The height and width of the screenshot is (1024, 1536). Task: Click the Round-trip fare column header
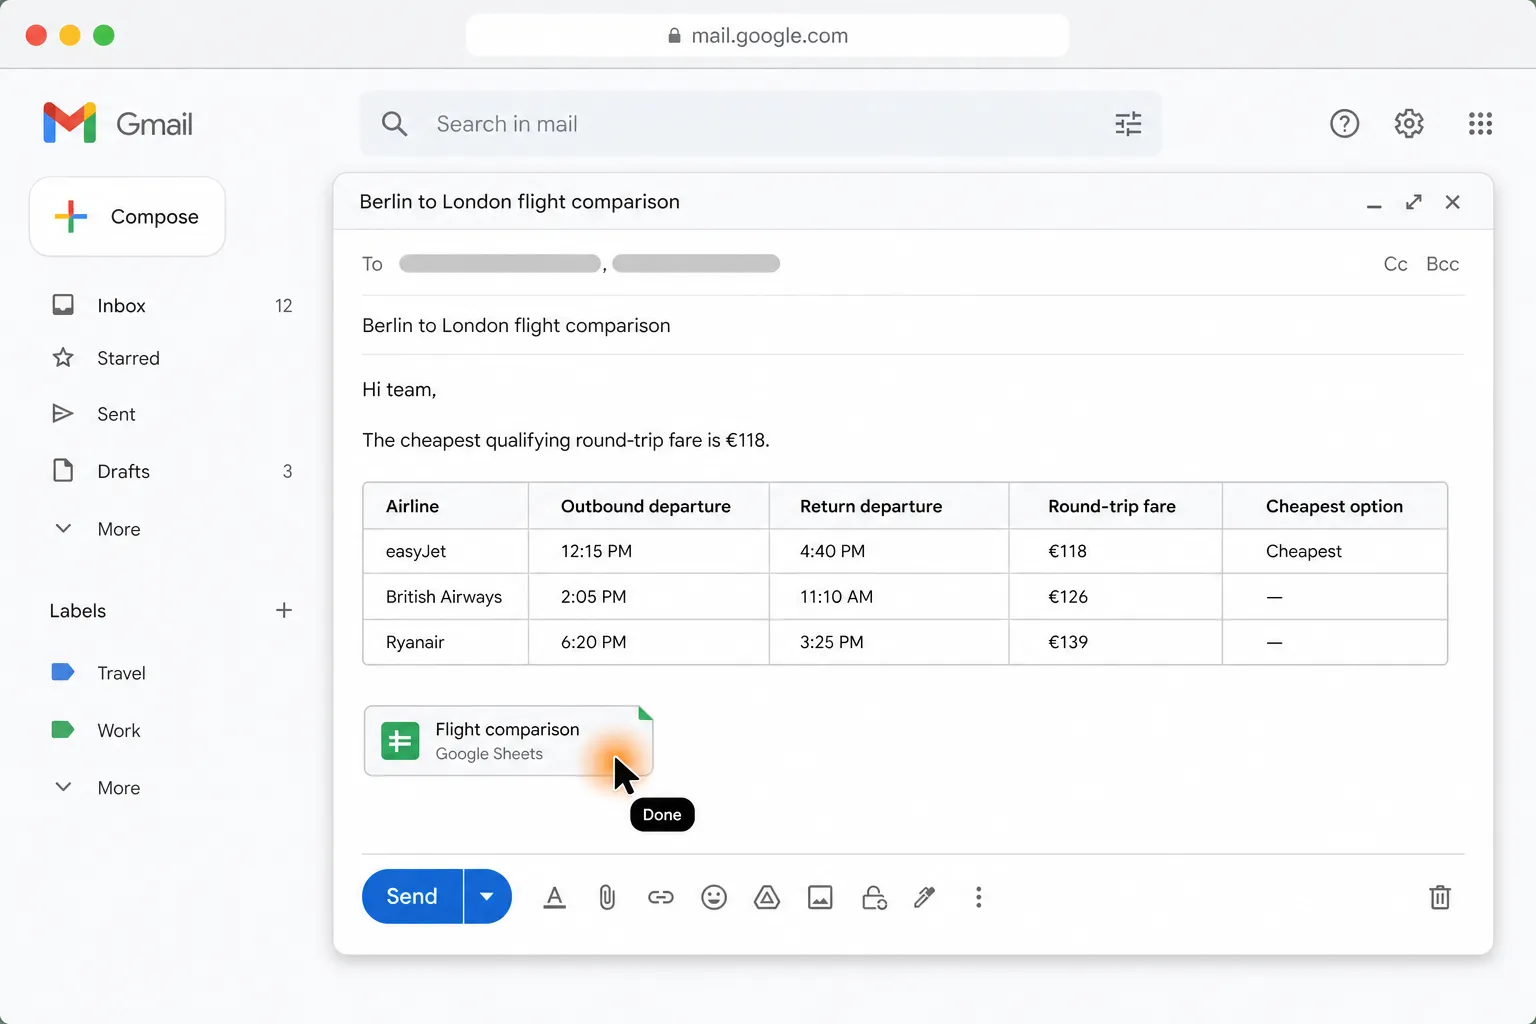1115,506
